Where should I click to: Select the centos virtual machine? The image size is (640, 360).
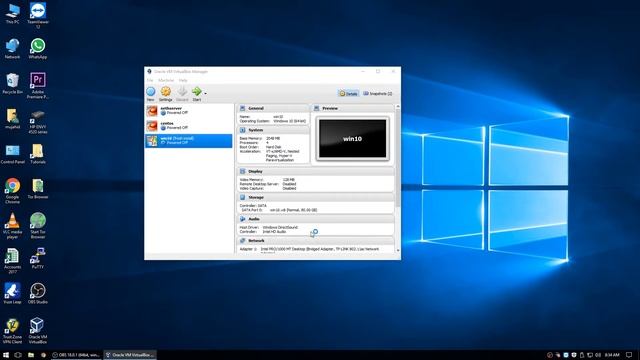point(189,126)
